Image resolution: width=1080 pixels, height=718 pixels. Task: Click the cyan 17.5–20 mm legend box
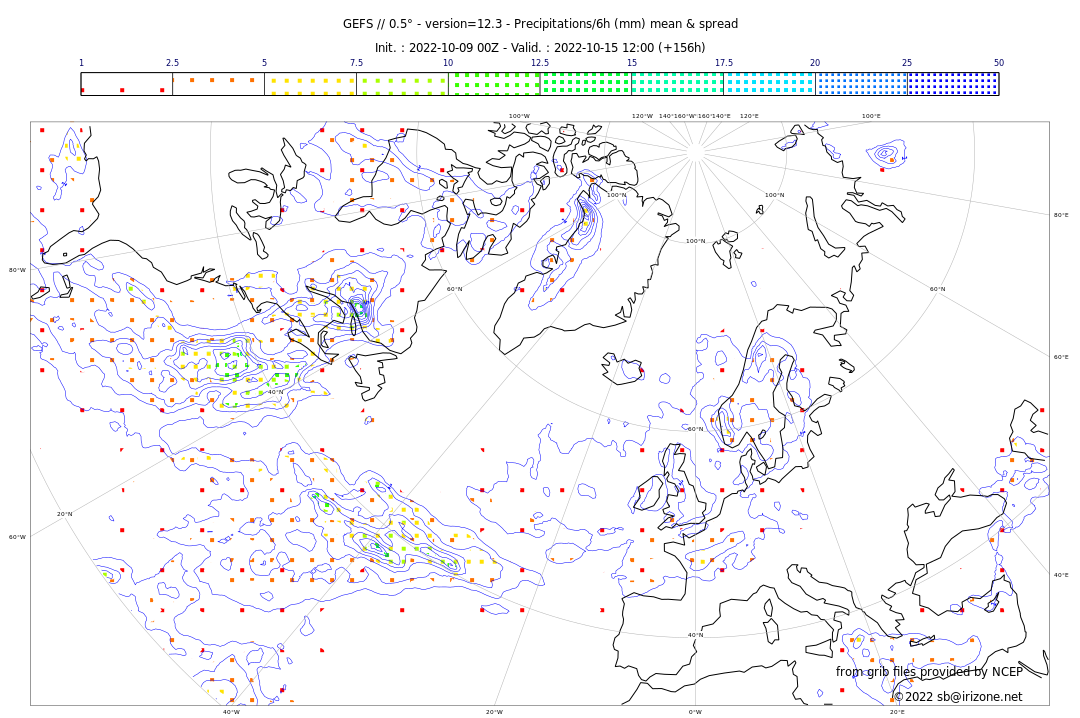(769, 84)
